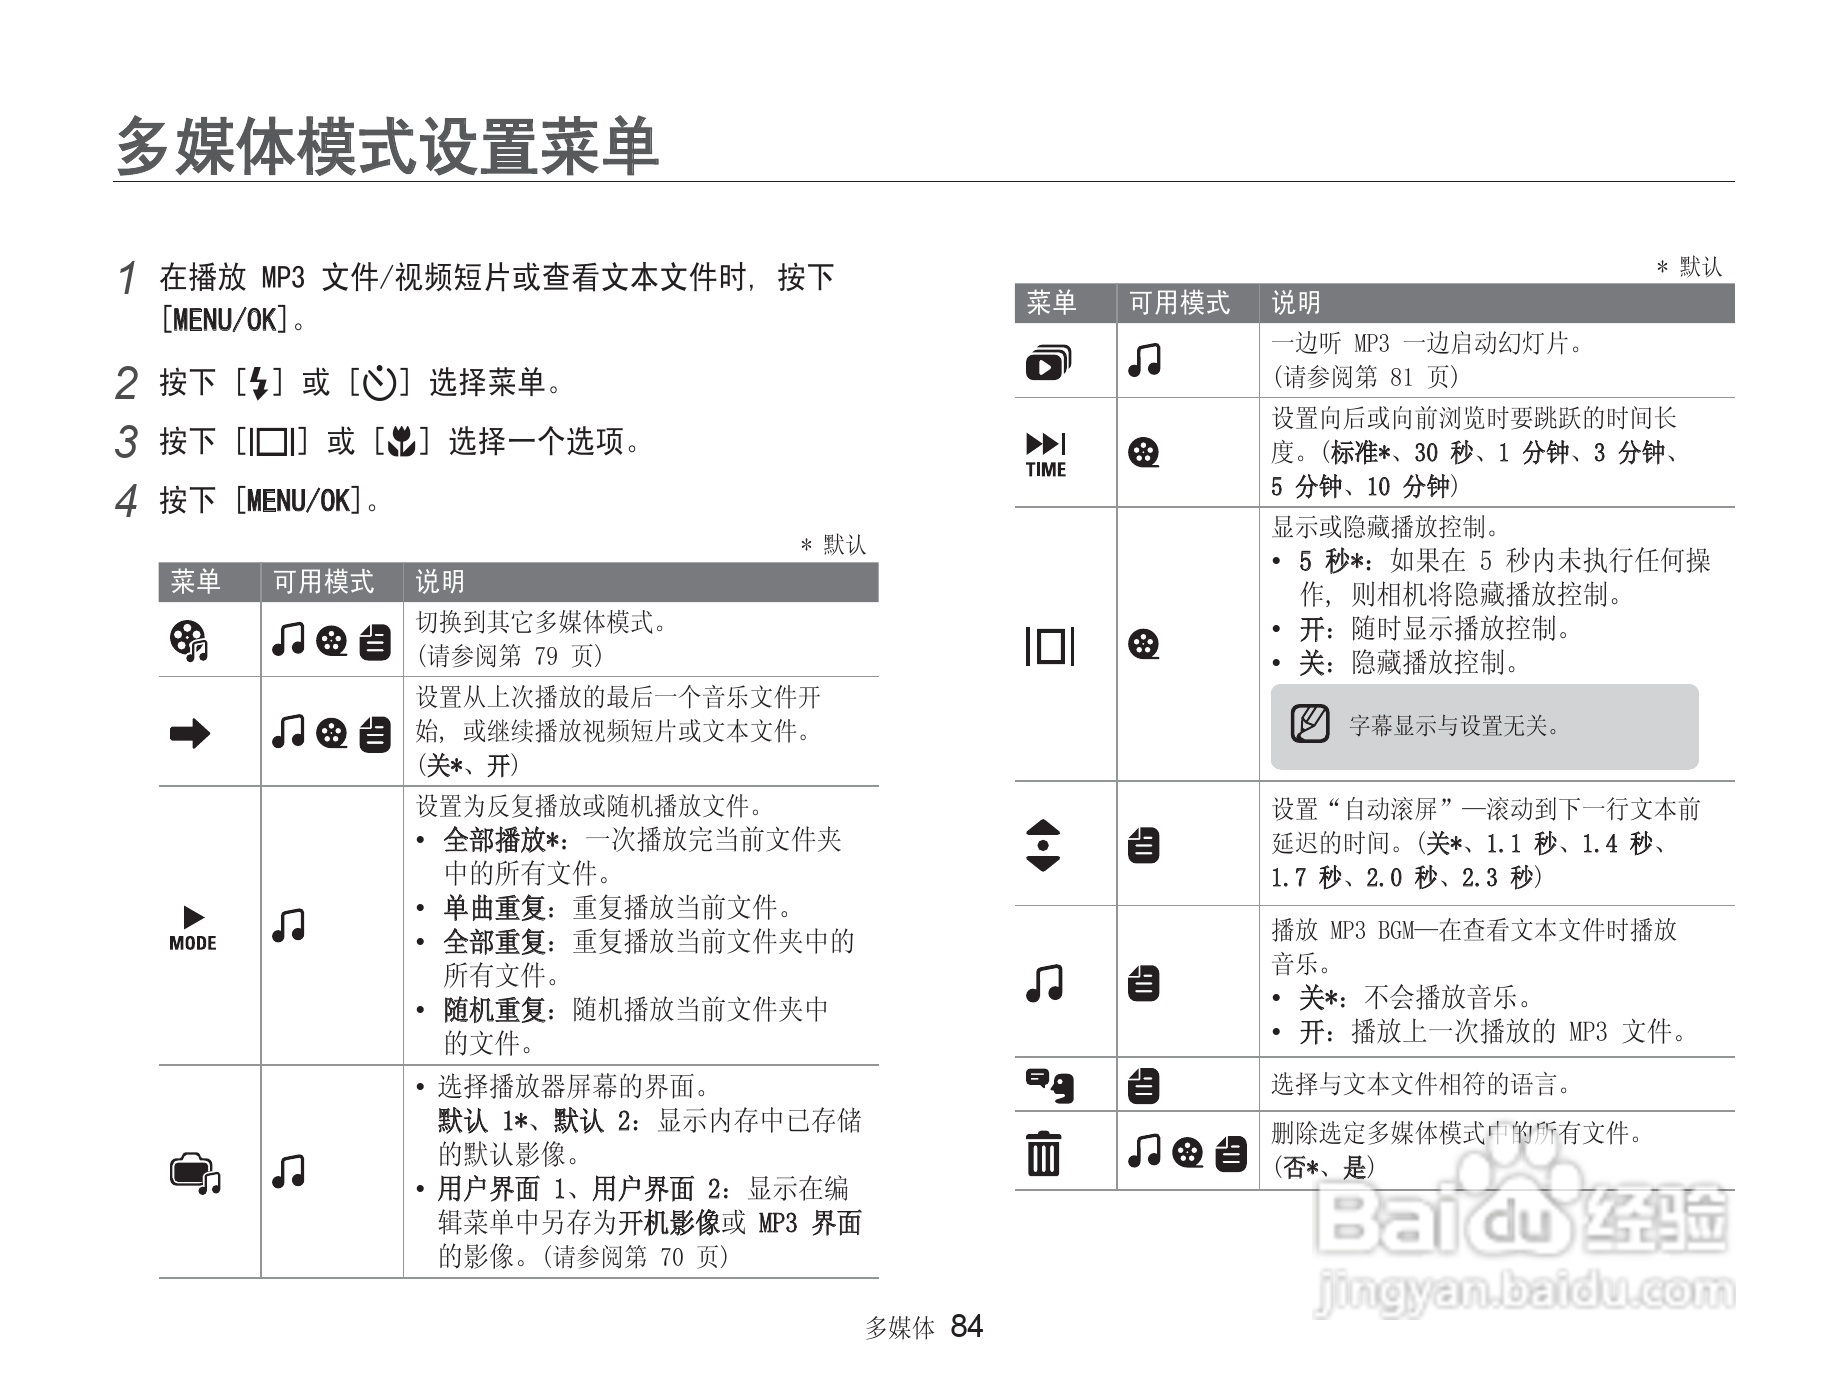
Task: Click the language selection speech bubble icon
Action: pyautogui.click(x=1049, y=1085)
